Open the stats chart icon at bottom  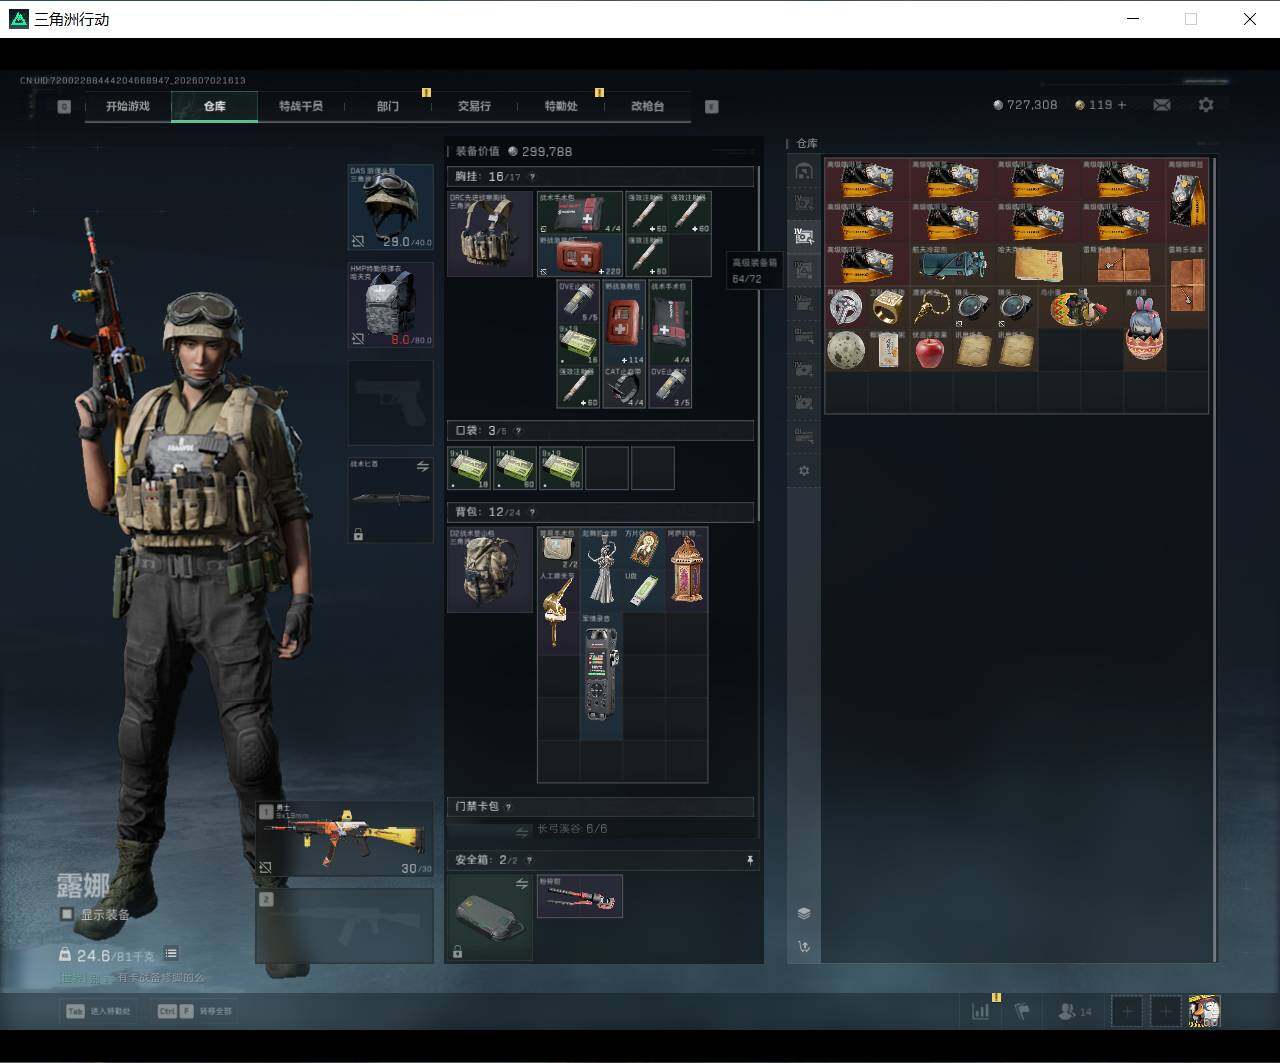(980, 1011)
